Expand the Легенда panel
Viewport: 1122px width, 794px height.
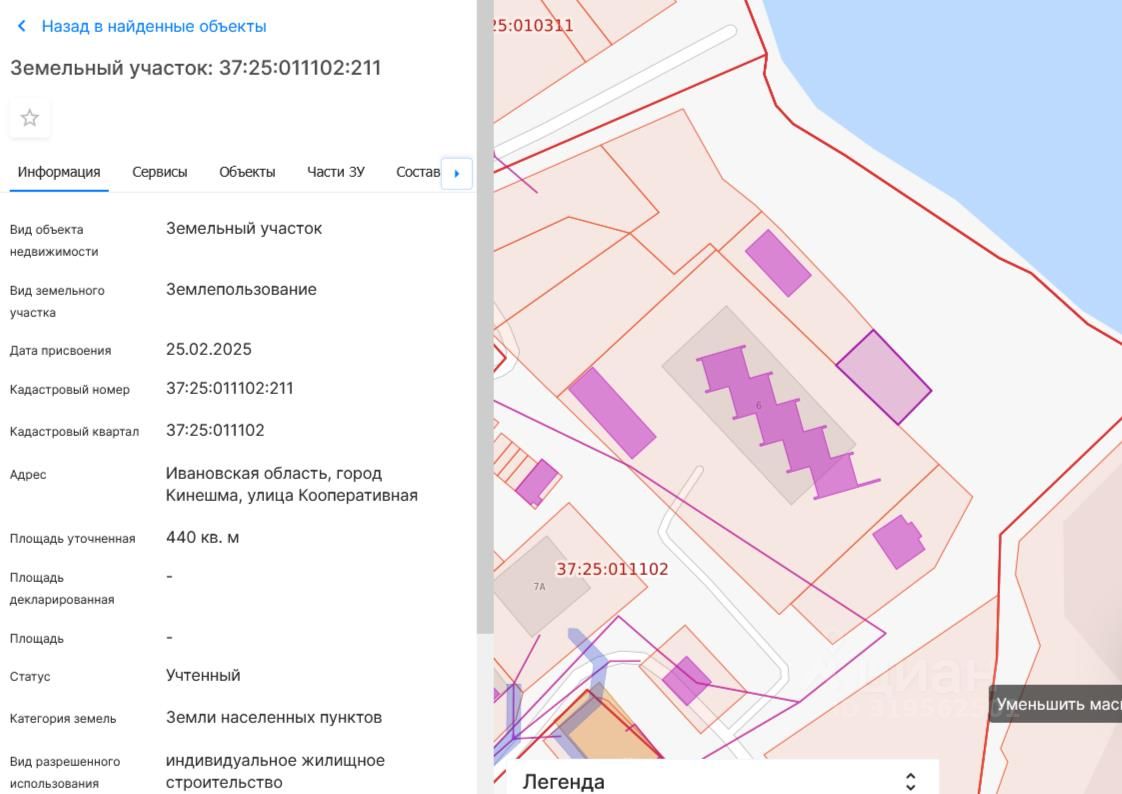pos(910,781)
